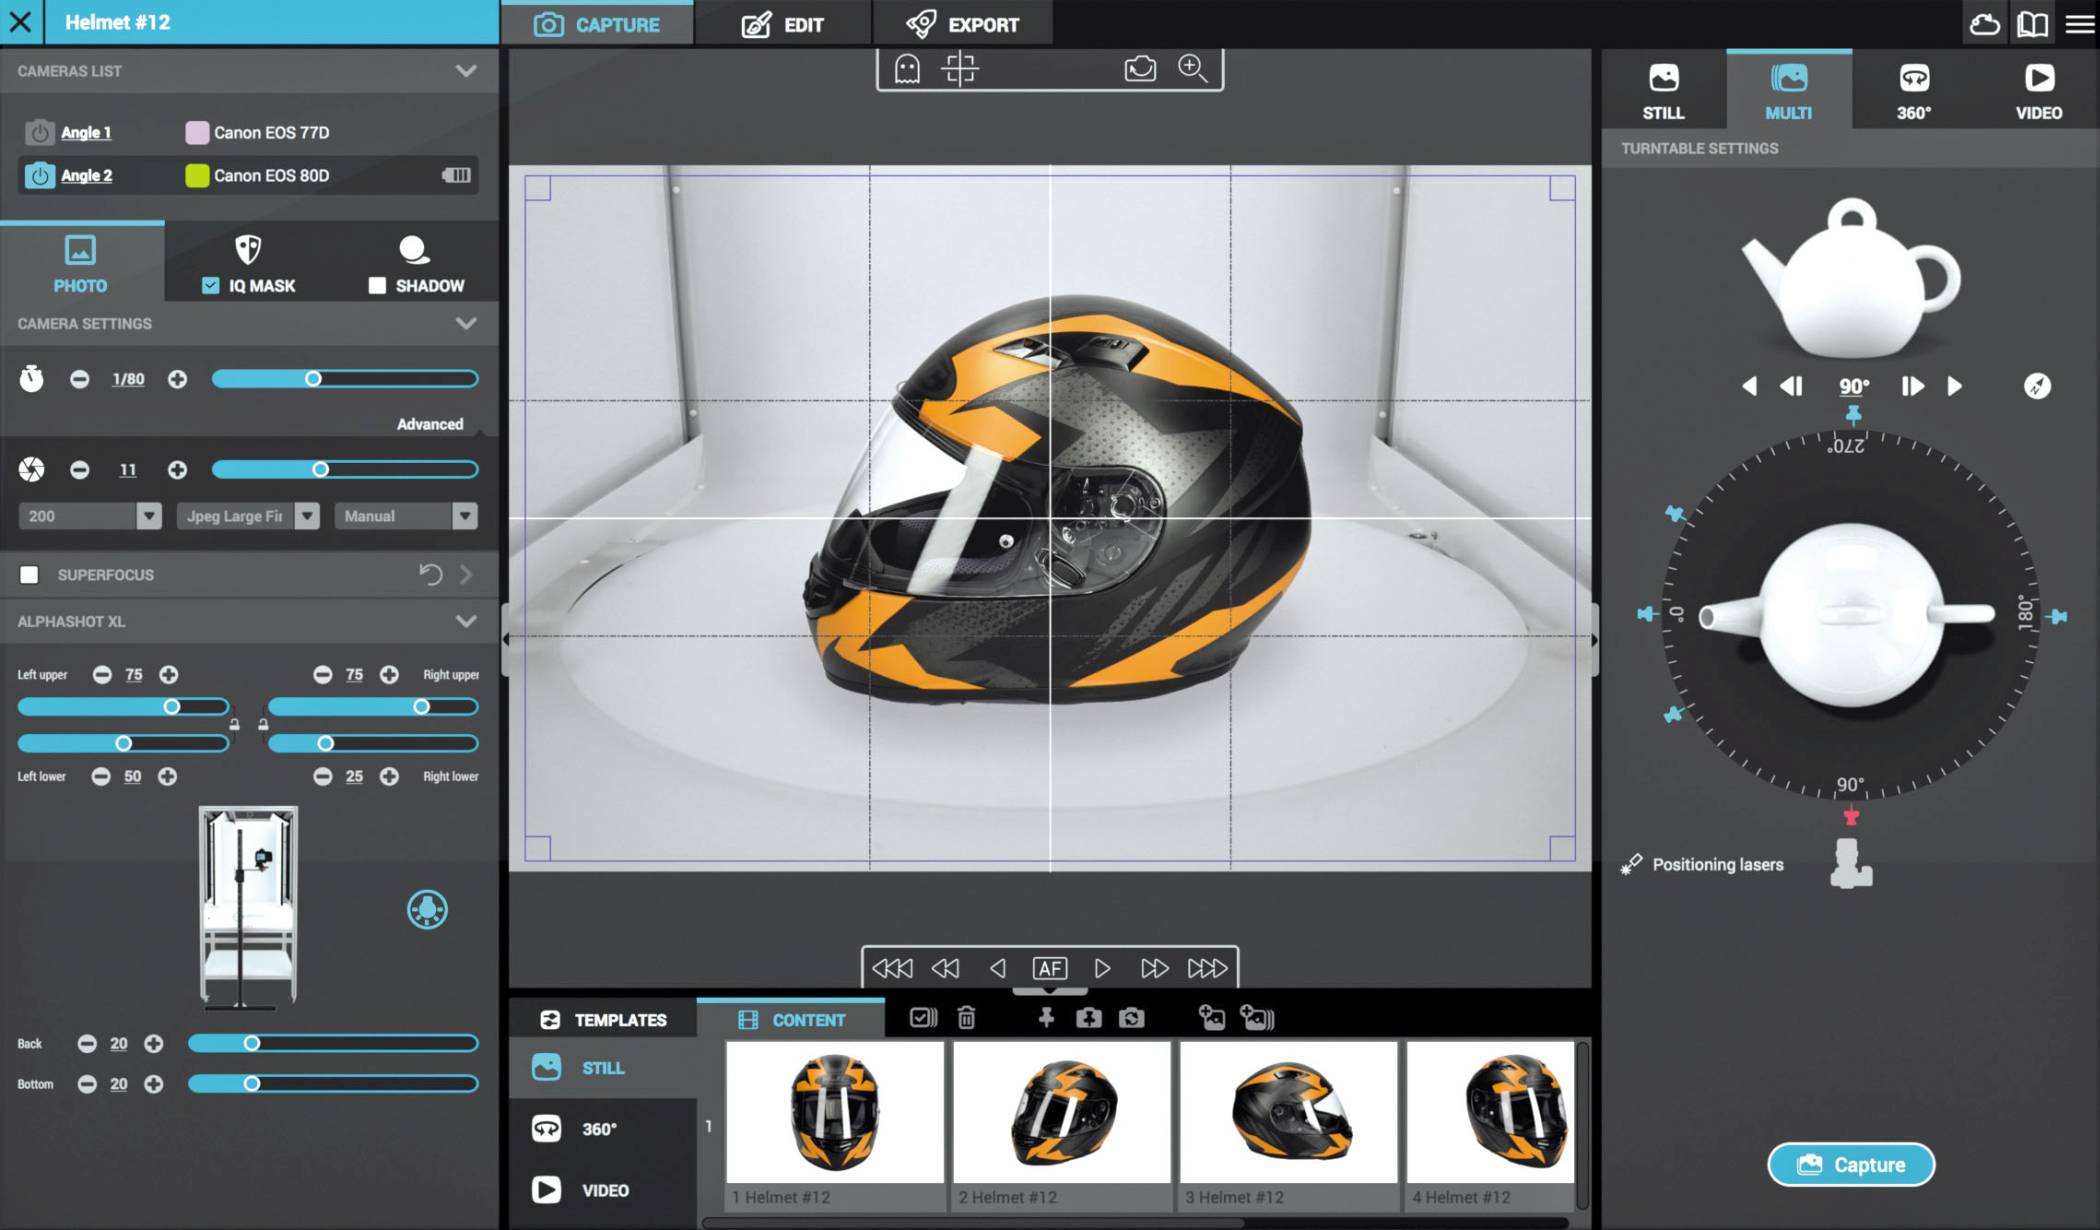Collapse the right panel with edge arrow
The width and height of the screenshot is (2100, 1230).
1595,639
